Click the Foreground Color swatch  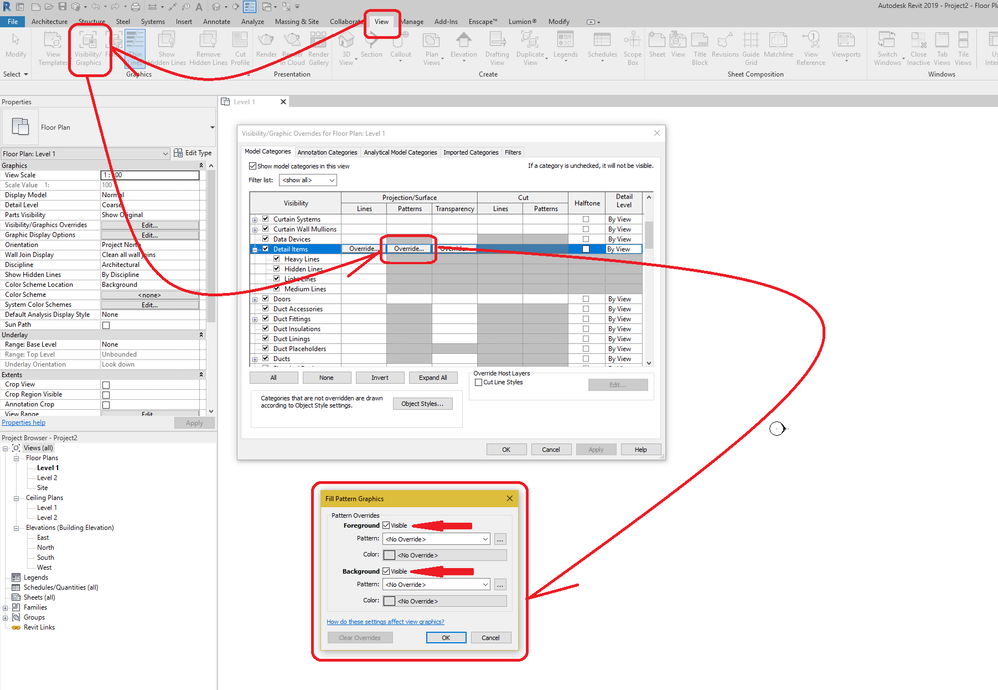tap(390, 555)
